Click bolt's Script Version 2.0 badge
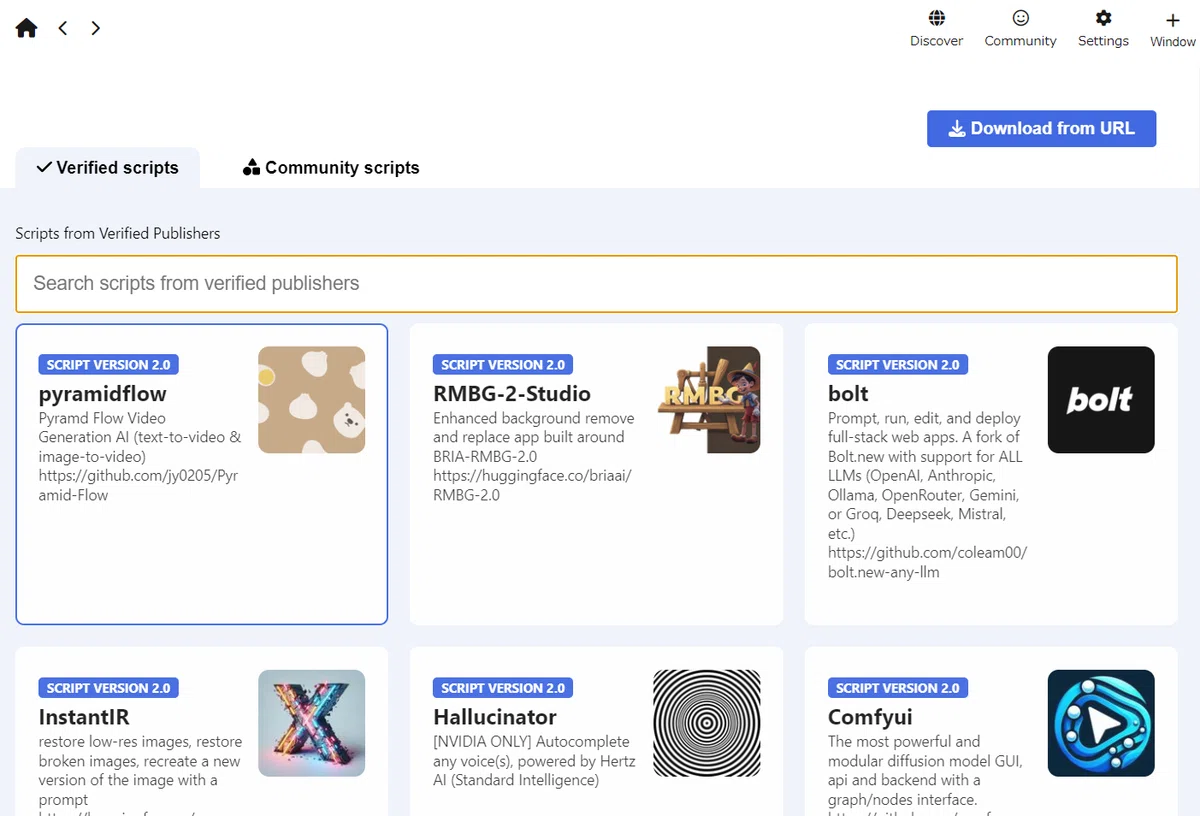 point(898,365)
